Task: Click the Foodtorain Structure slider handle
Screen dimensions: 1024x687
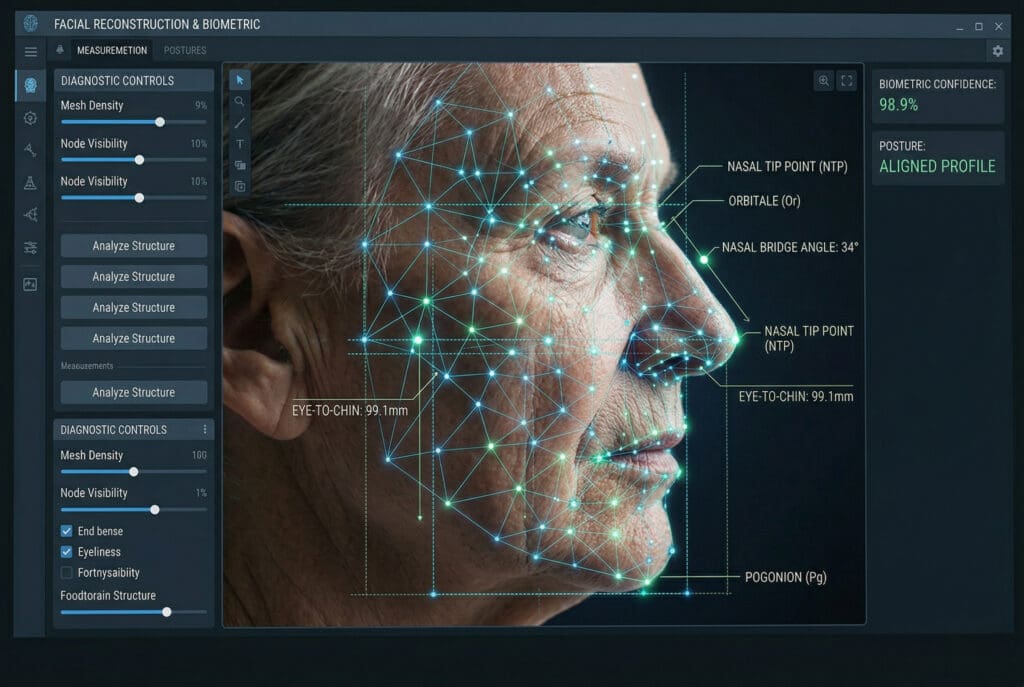Action: pos(167,612)
